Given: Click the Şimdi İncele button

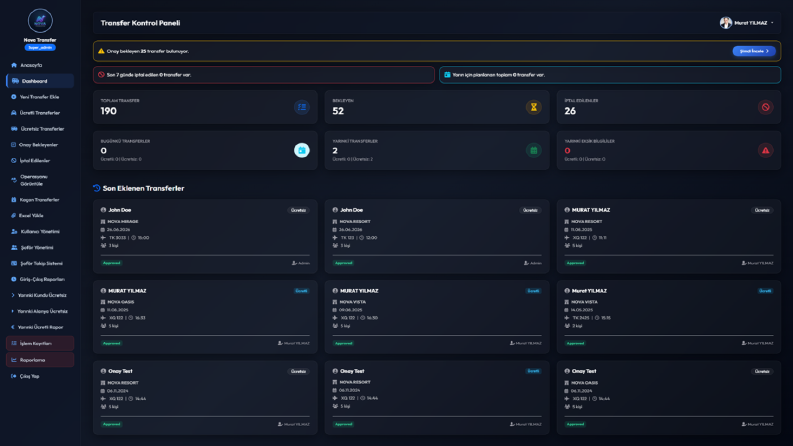Looking at the screenshot, I should (754, 51).
